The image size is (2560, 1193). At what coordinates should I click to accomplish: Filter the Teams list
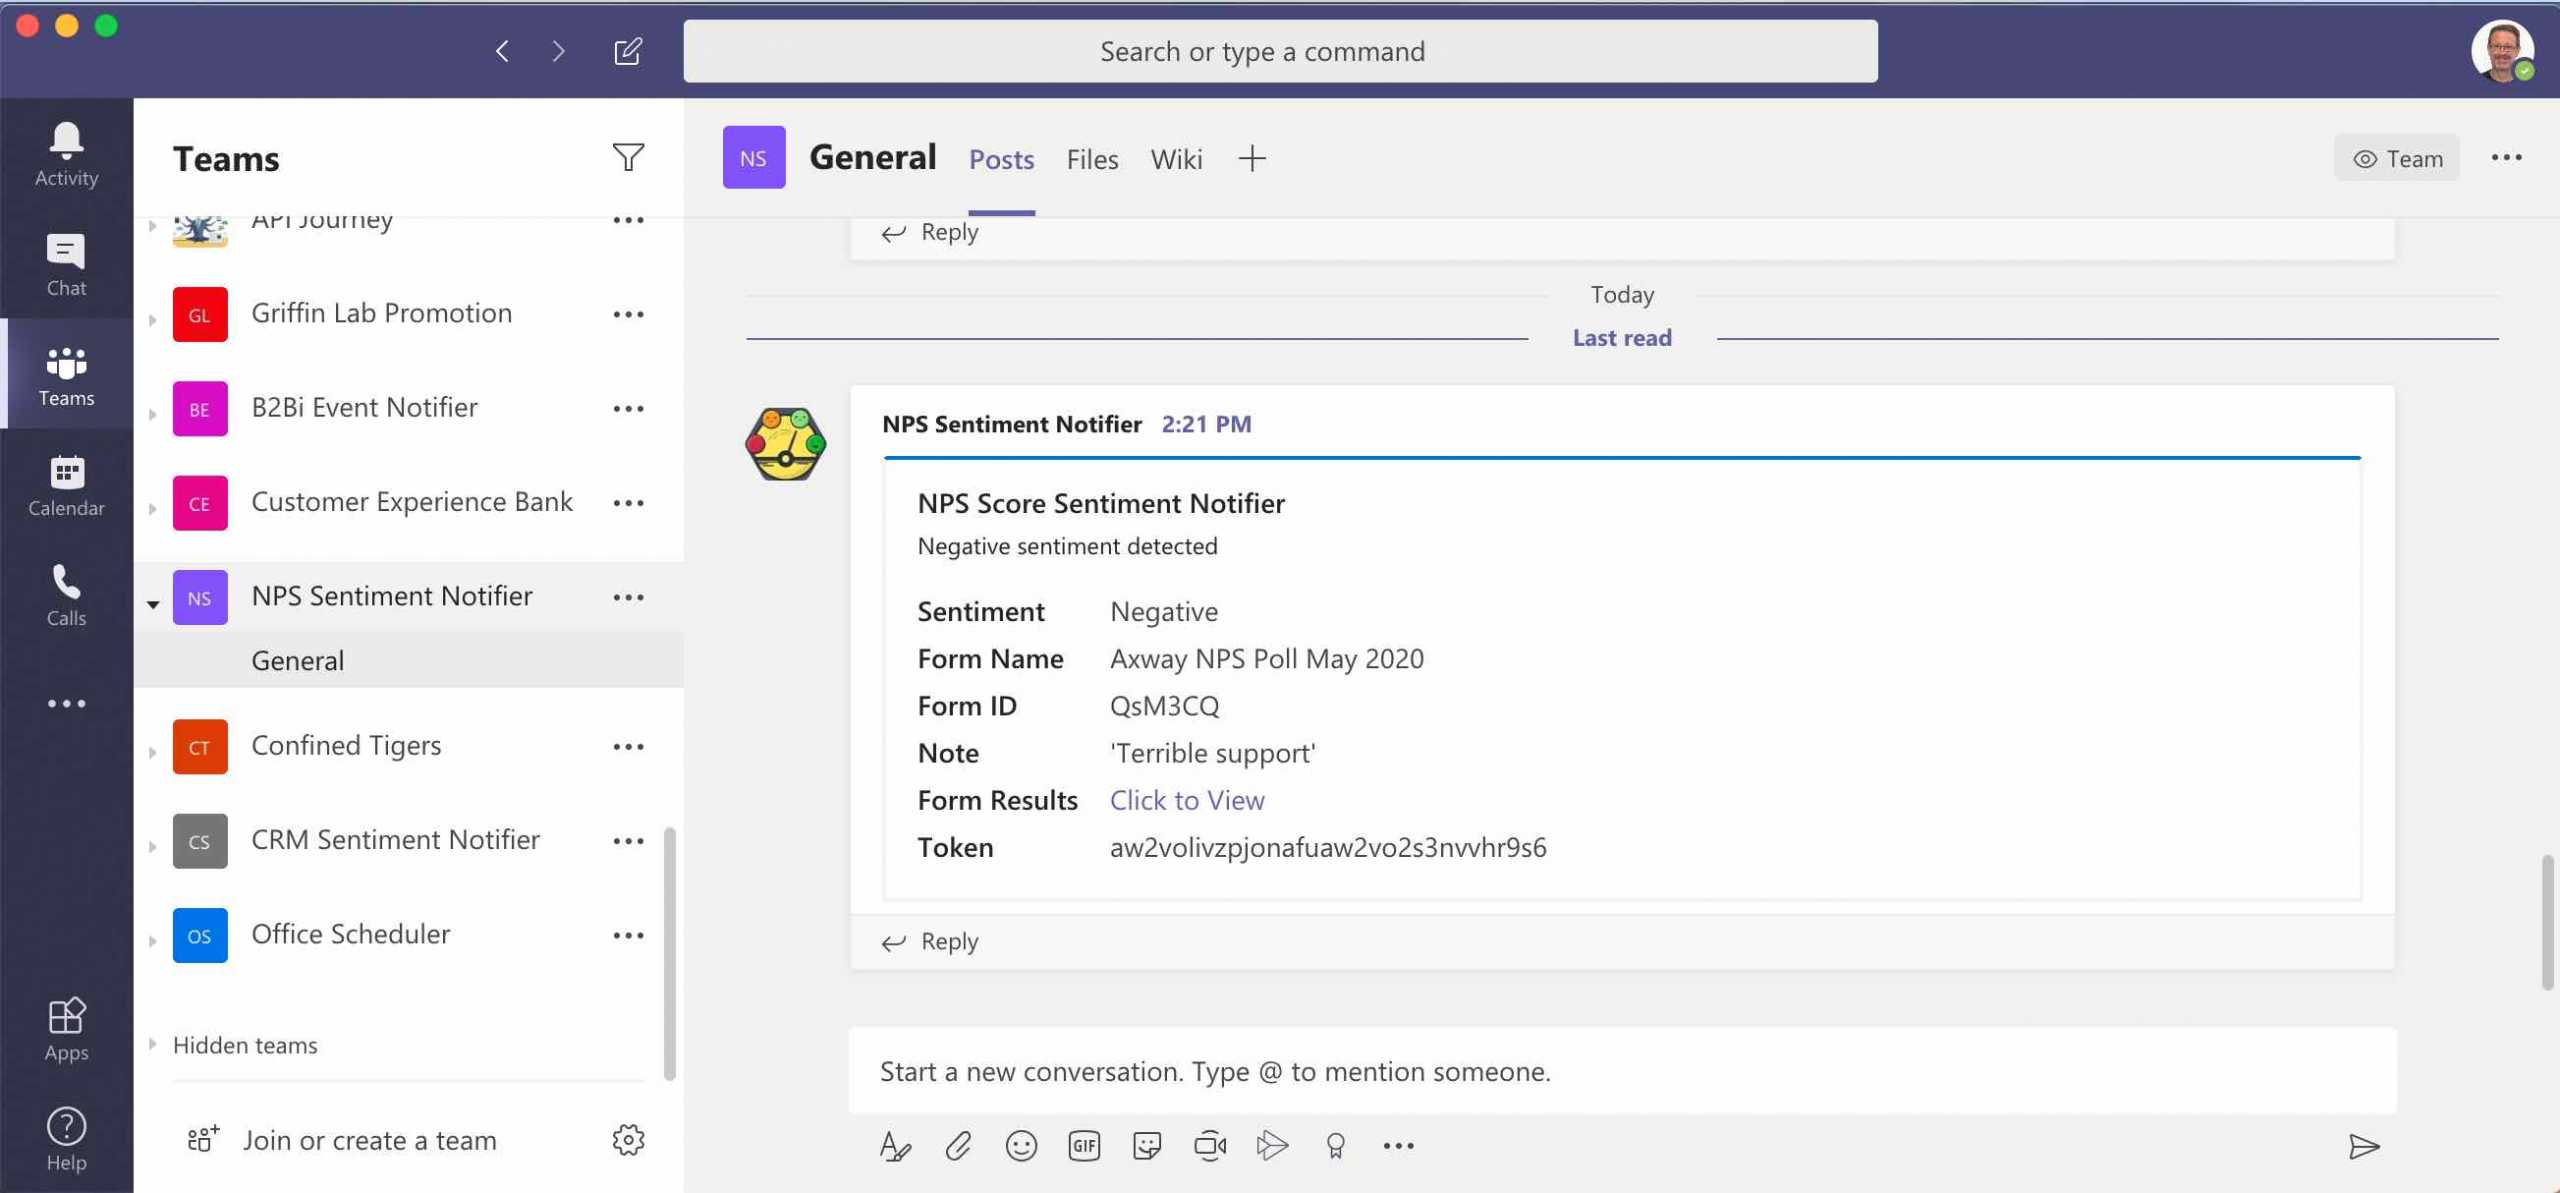(628, 157)
